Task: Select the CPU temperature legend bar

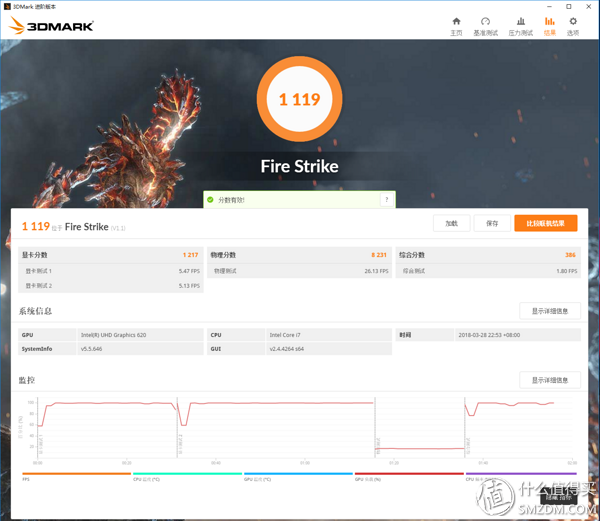Action: pyautogui.click(x=187, y=476)
